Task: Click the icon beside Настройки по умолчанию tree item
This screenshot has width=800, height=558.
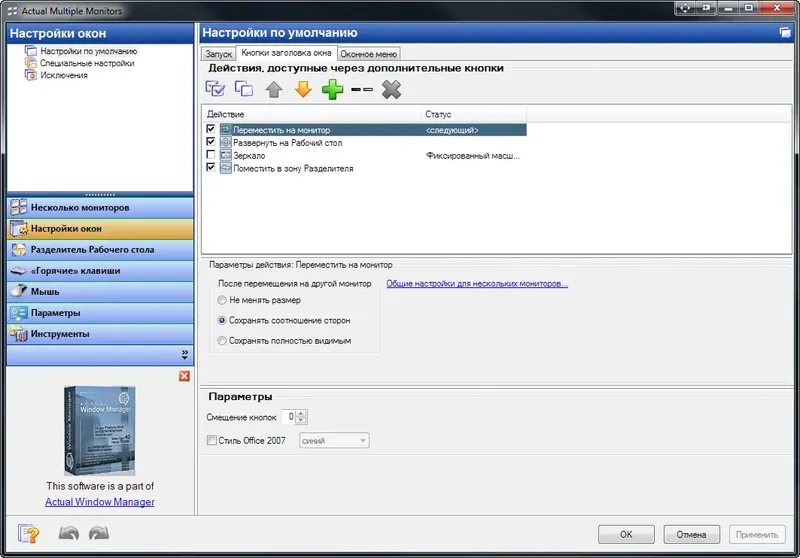Action: [31, 51]
